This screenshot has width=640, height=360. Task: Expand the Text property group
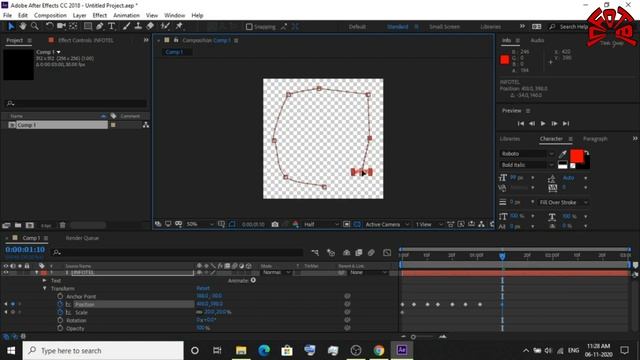(44, 280)
